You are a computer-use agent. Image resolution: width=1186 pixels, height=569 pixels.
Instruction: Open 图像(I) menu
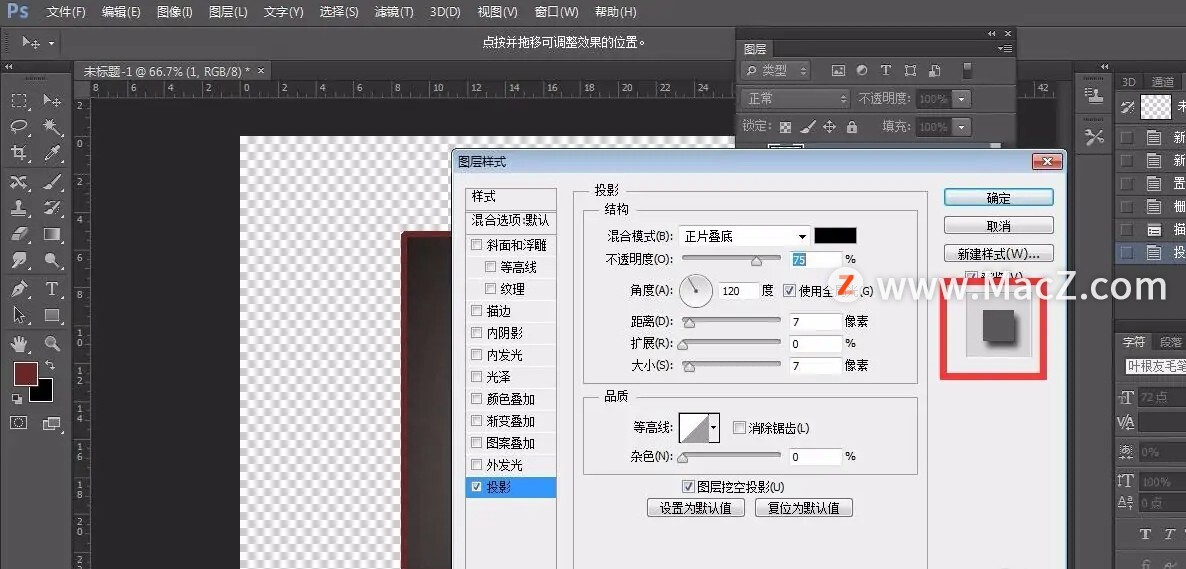175,12
